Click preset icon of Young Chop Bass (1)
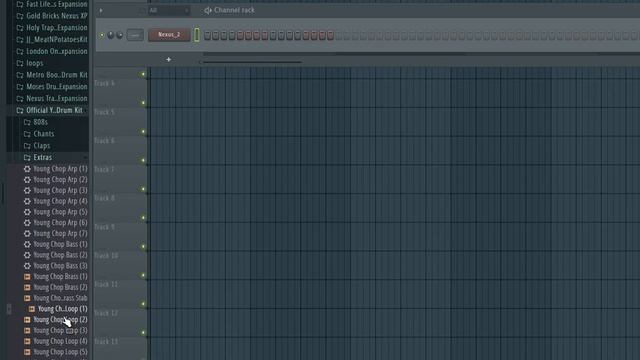640x360 pixels. point(27,244)
